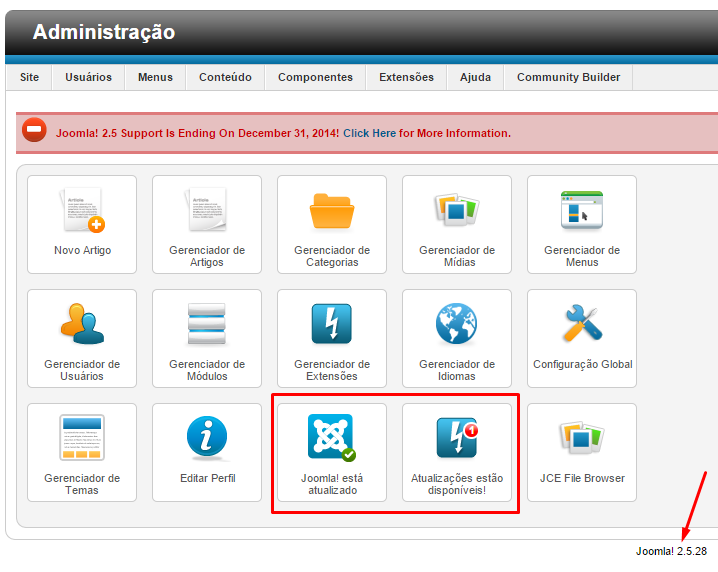Open the Componentes menu
The image size is (718, 572).
(315, 77)
